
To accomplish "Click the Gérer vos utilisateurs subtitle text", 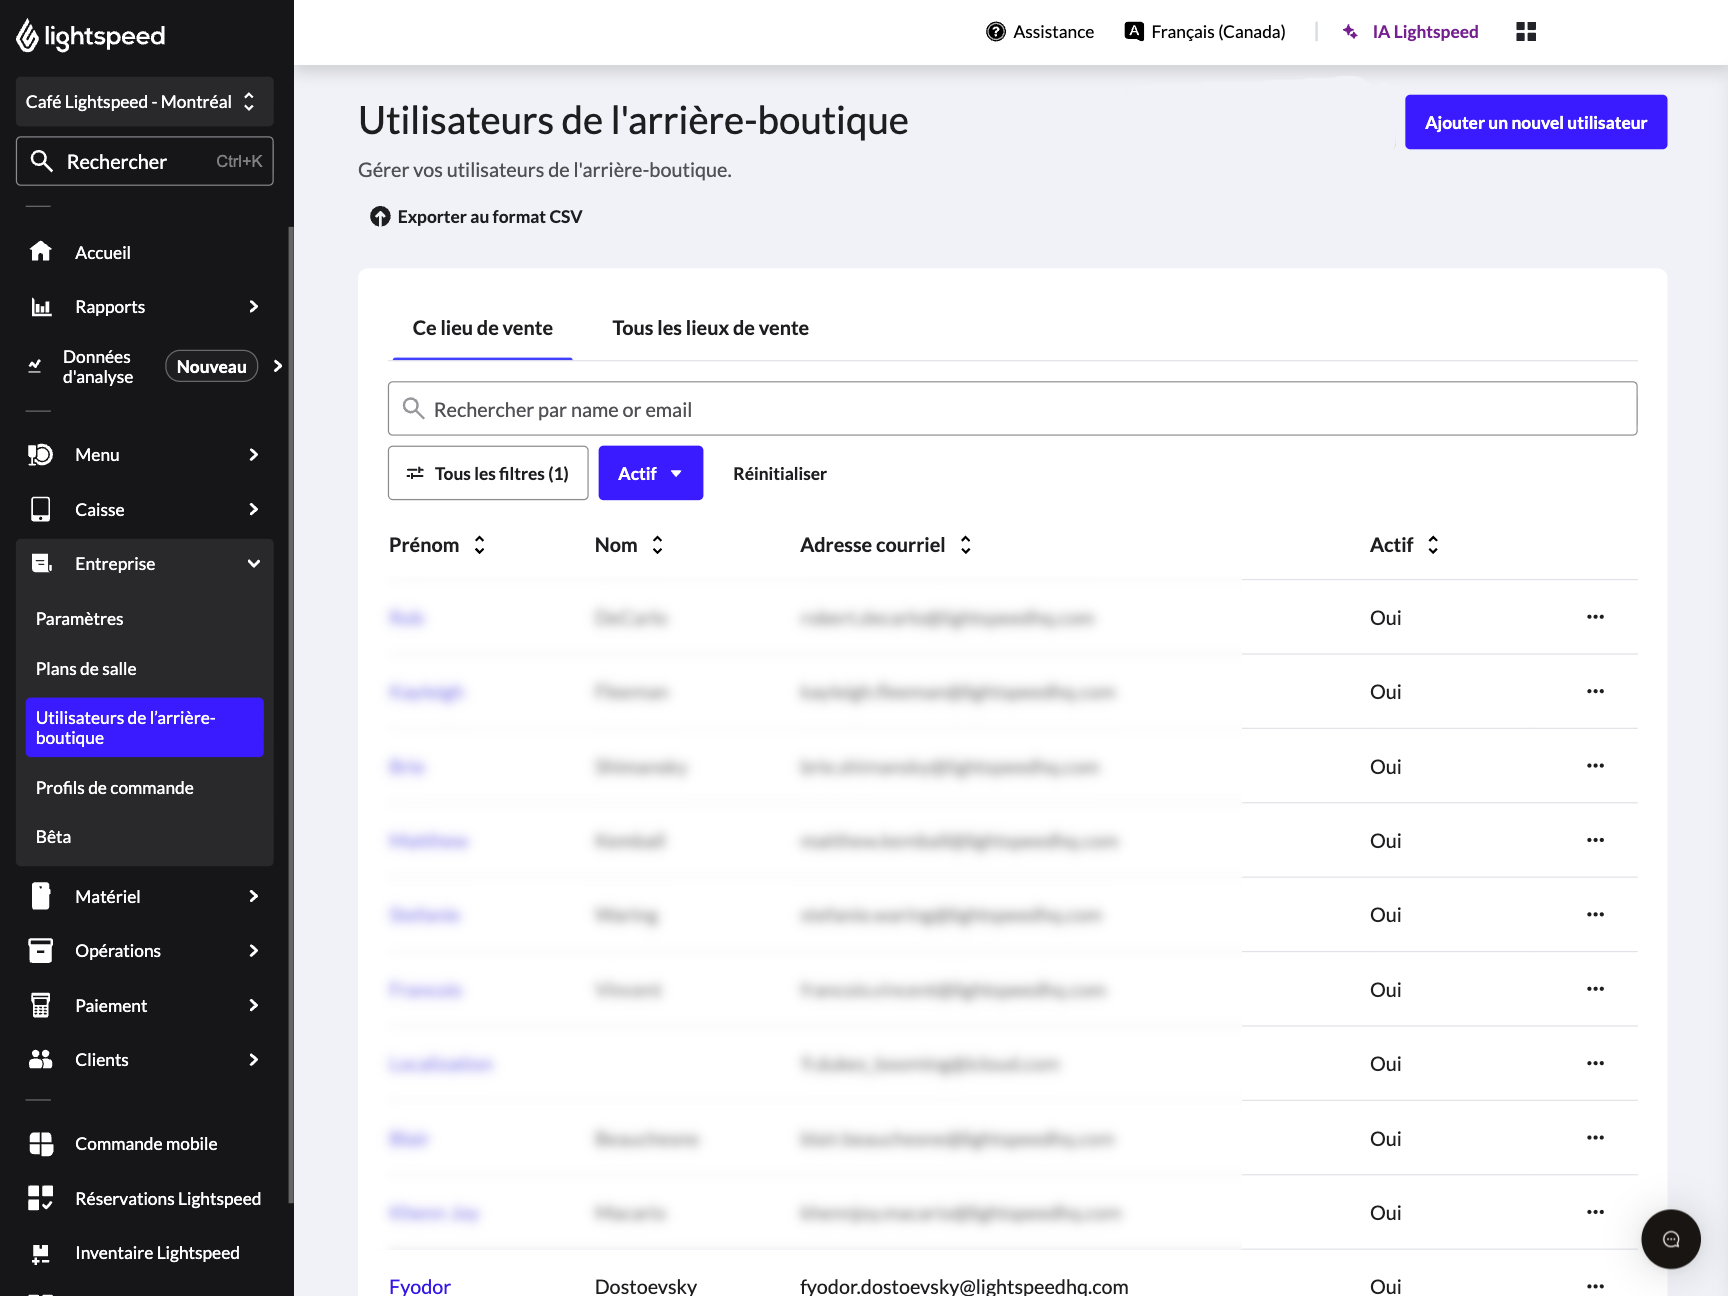I will point(545,170).
